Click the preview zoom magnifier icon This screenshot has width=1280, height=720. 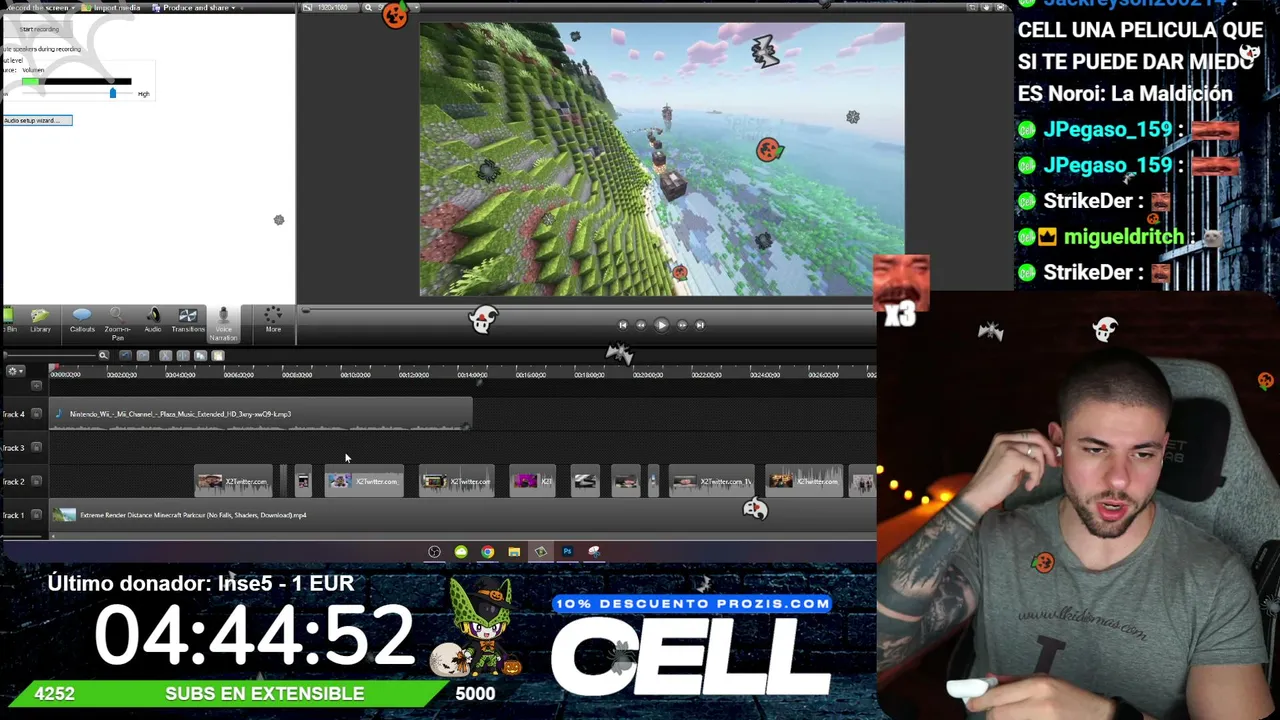click(368, 8)
